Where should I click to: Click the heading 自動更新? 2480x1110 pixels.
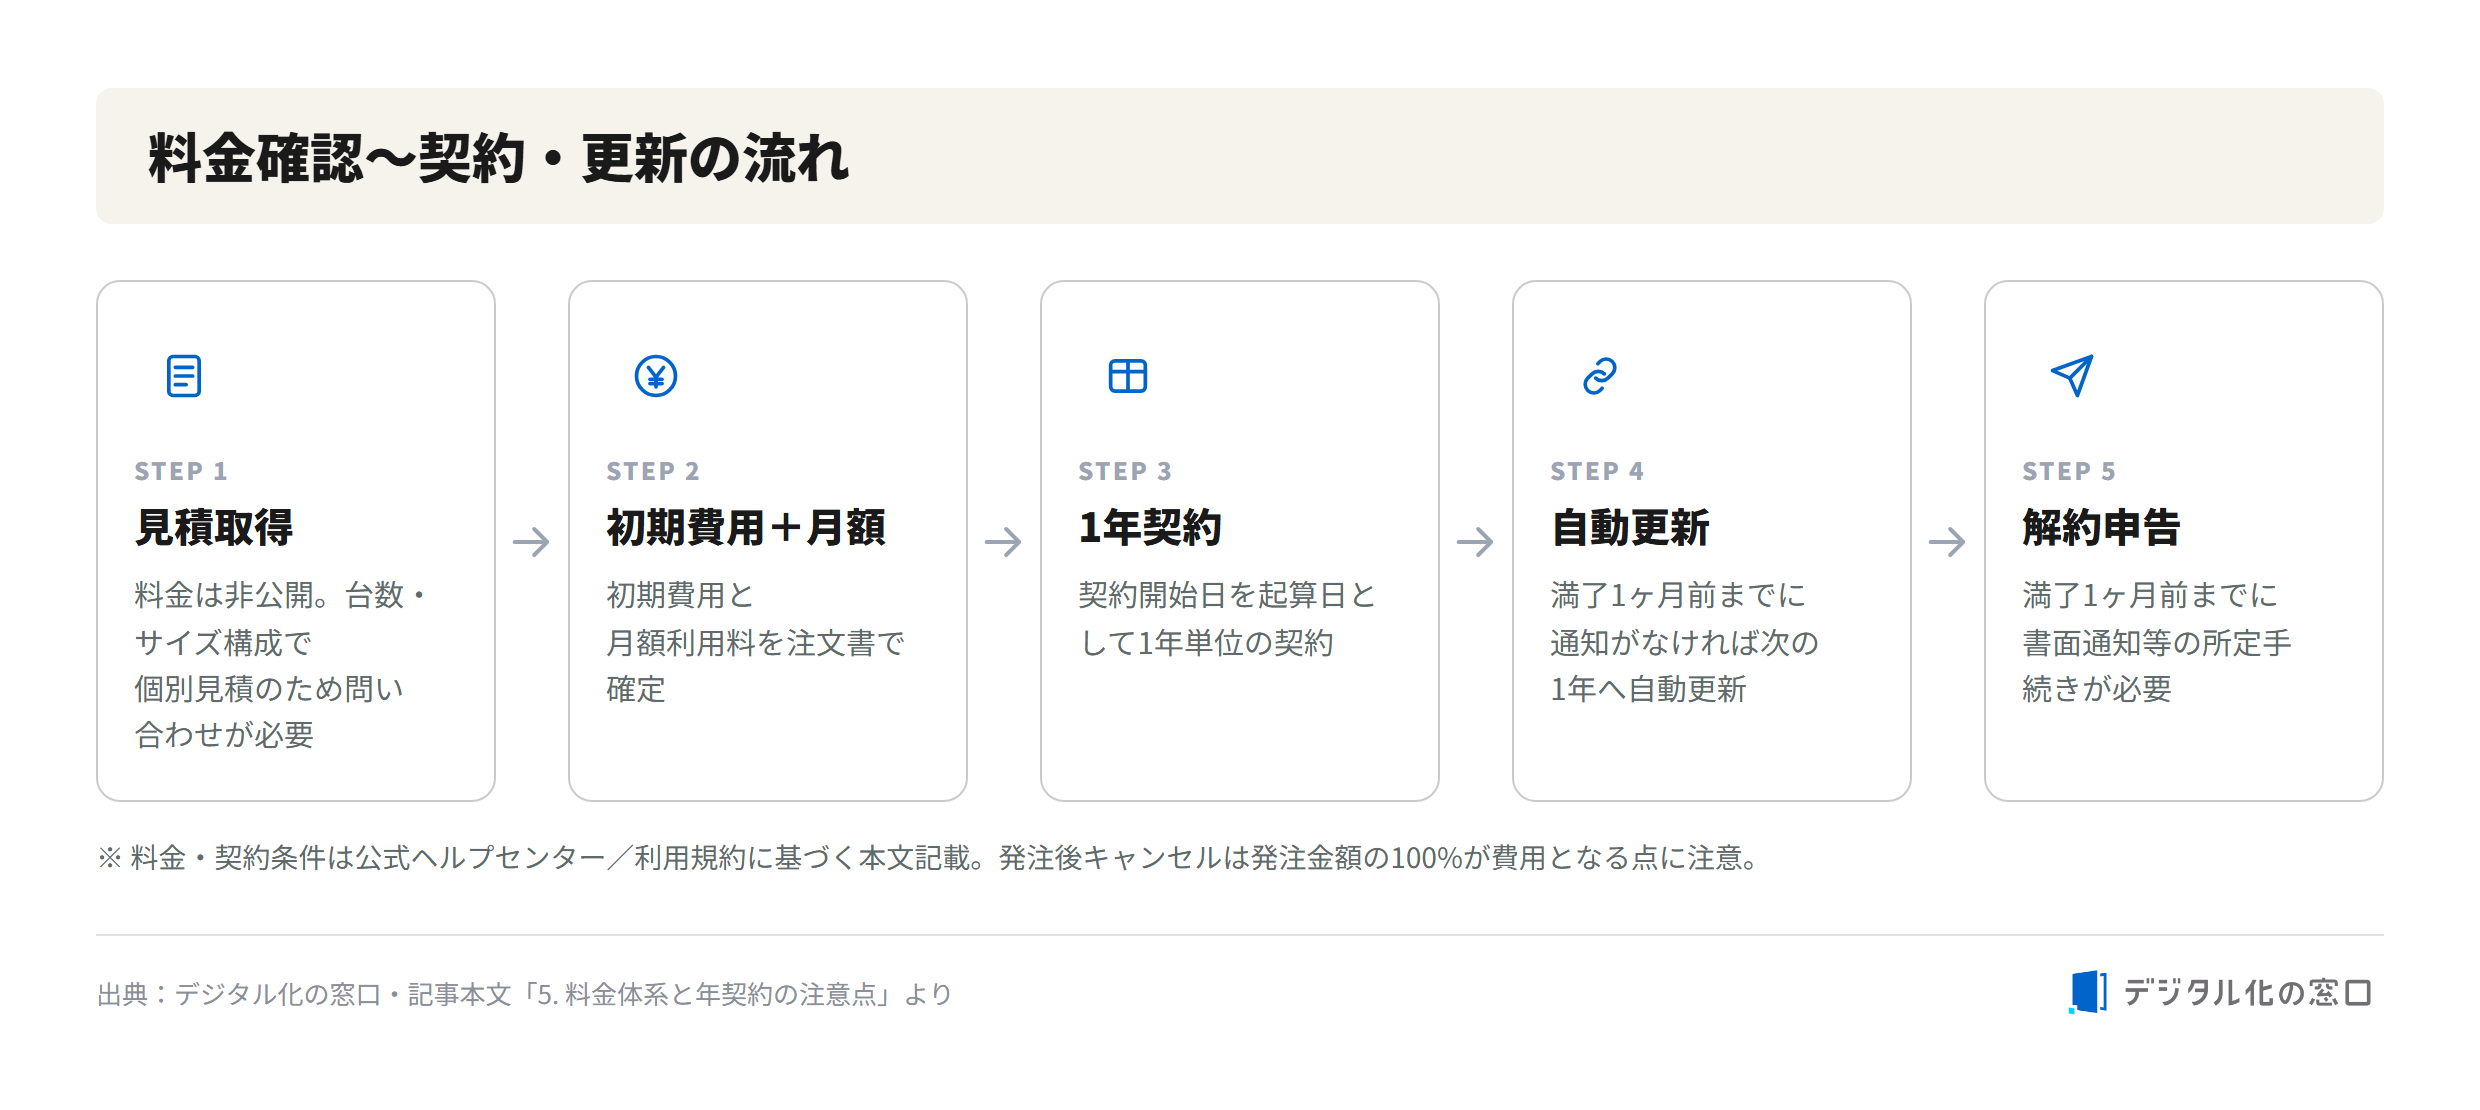coord(1630,527)
